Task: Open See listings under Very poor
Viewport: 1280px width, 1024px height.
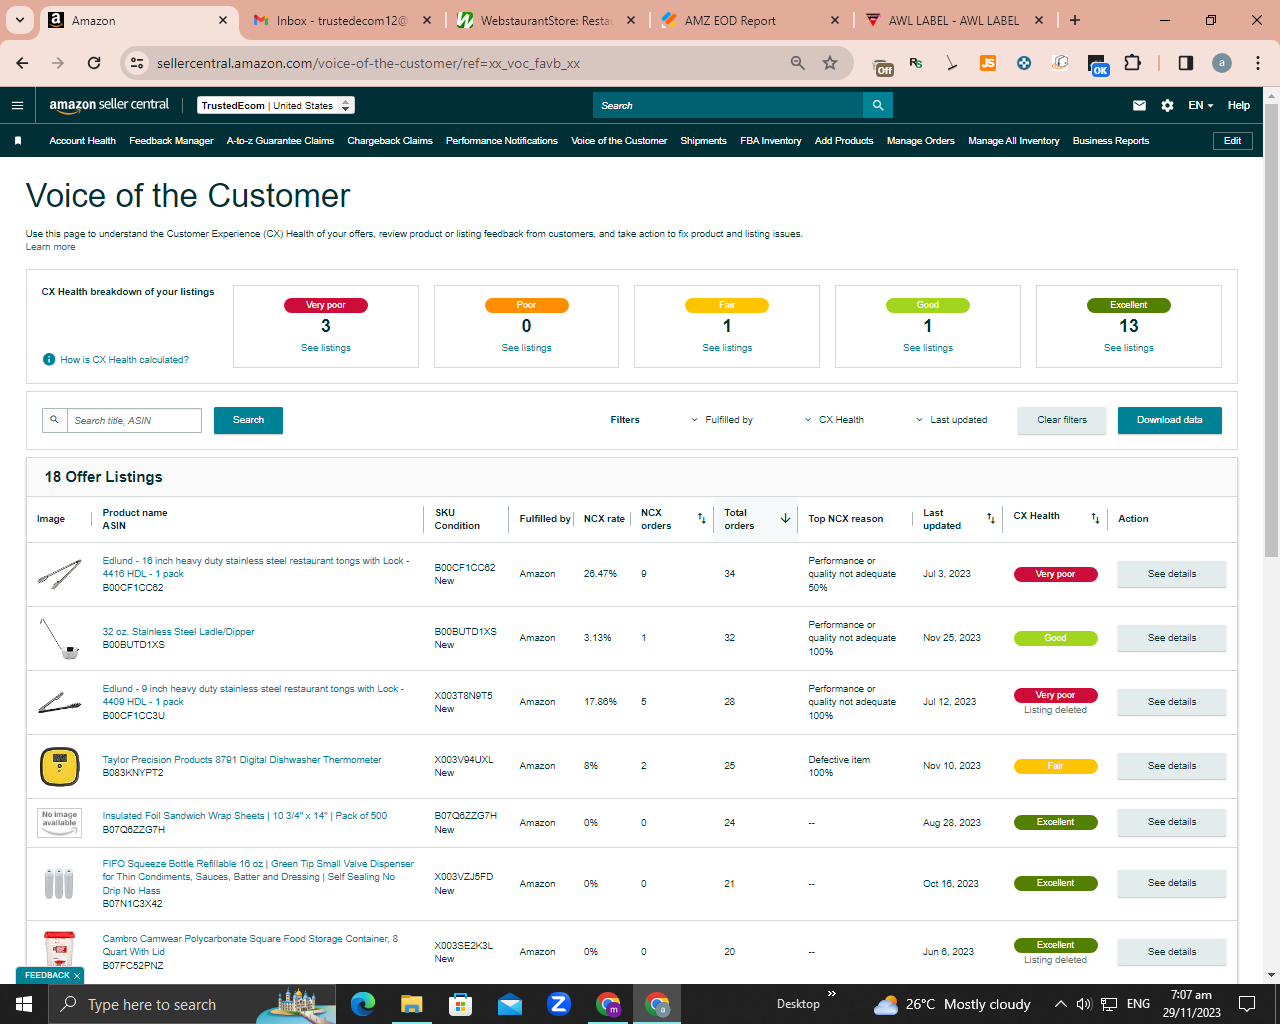Action: click(x=326, y=348)
